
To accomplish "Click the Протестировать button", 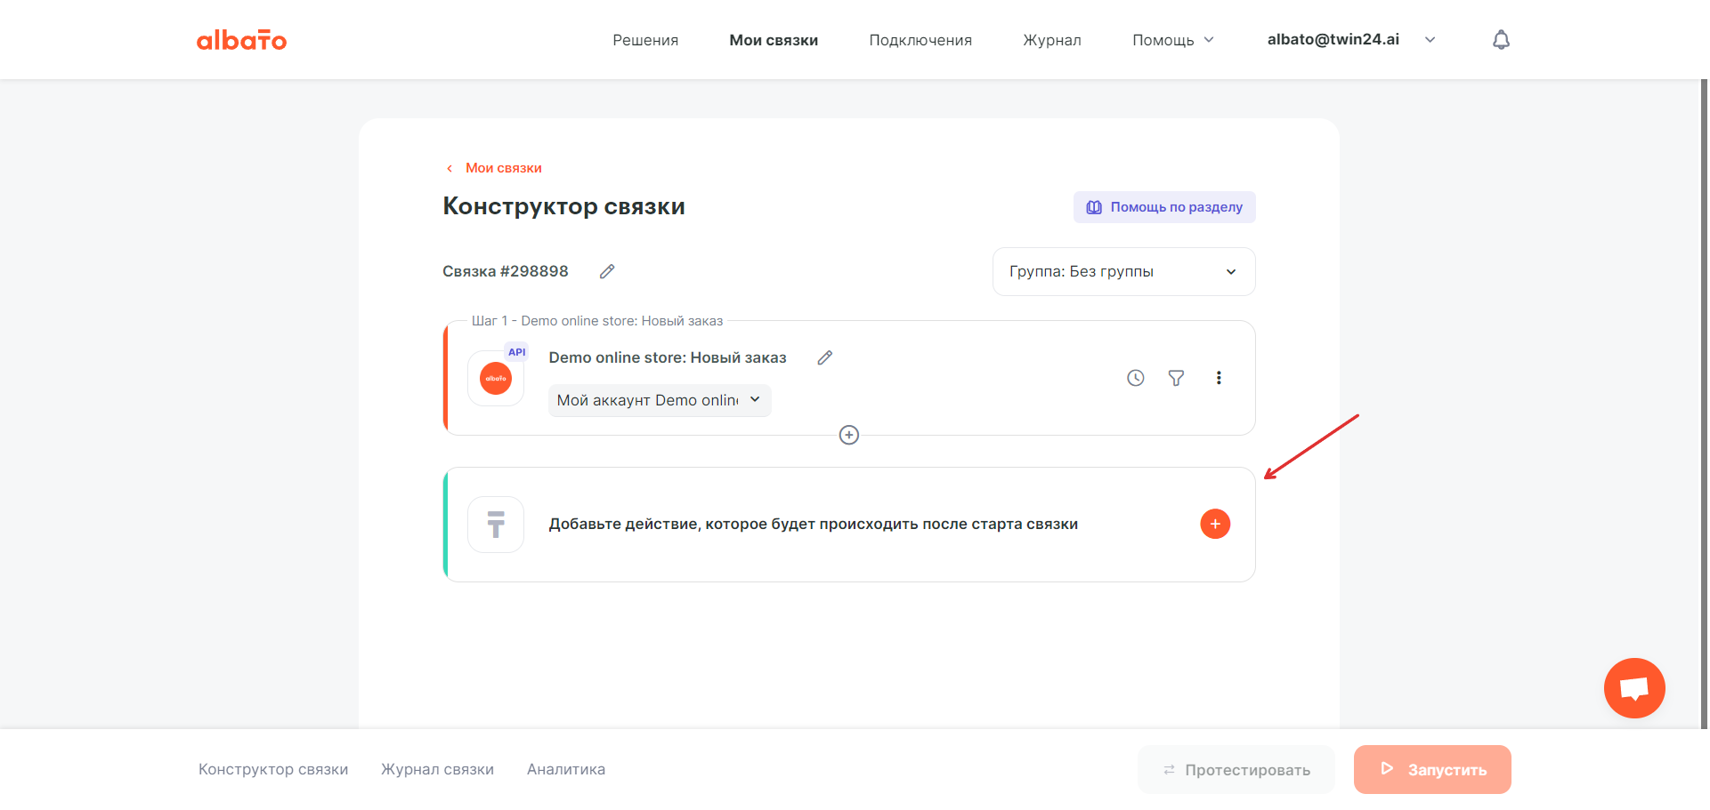I will tap(1236, 769).
